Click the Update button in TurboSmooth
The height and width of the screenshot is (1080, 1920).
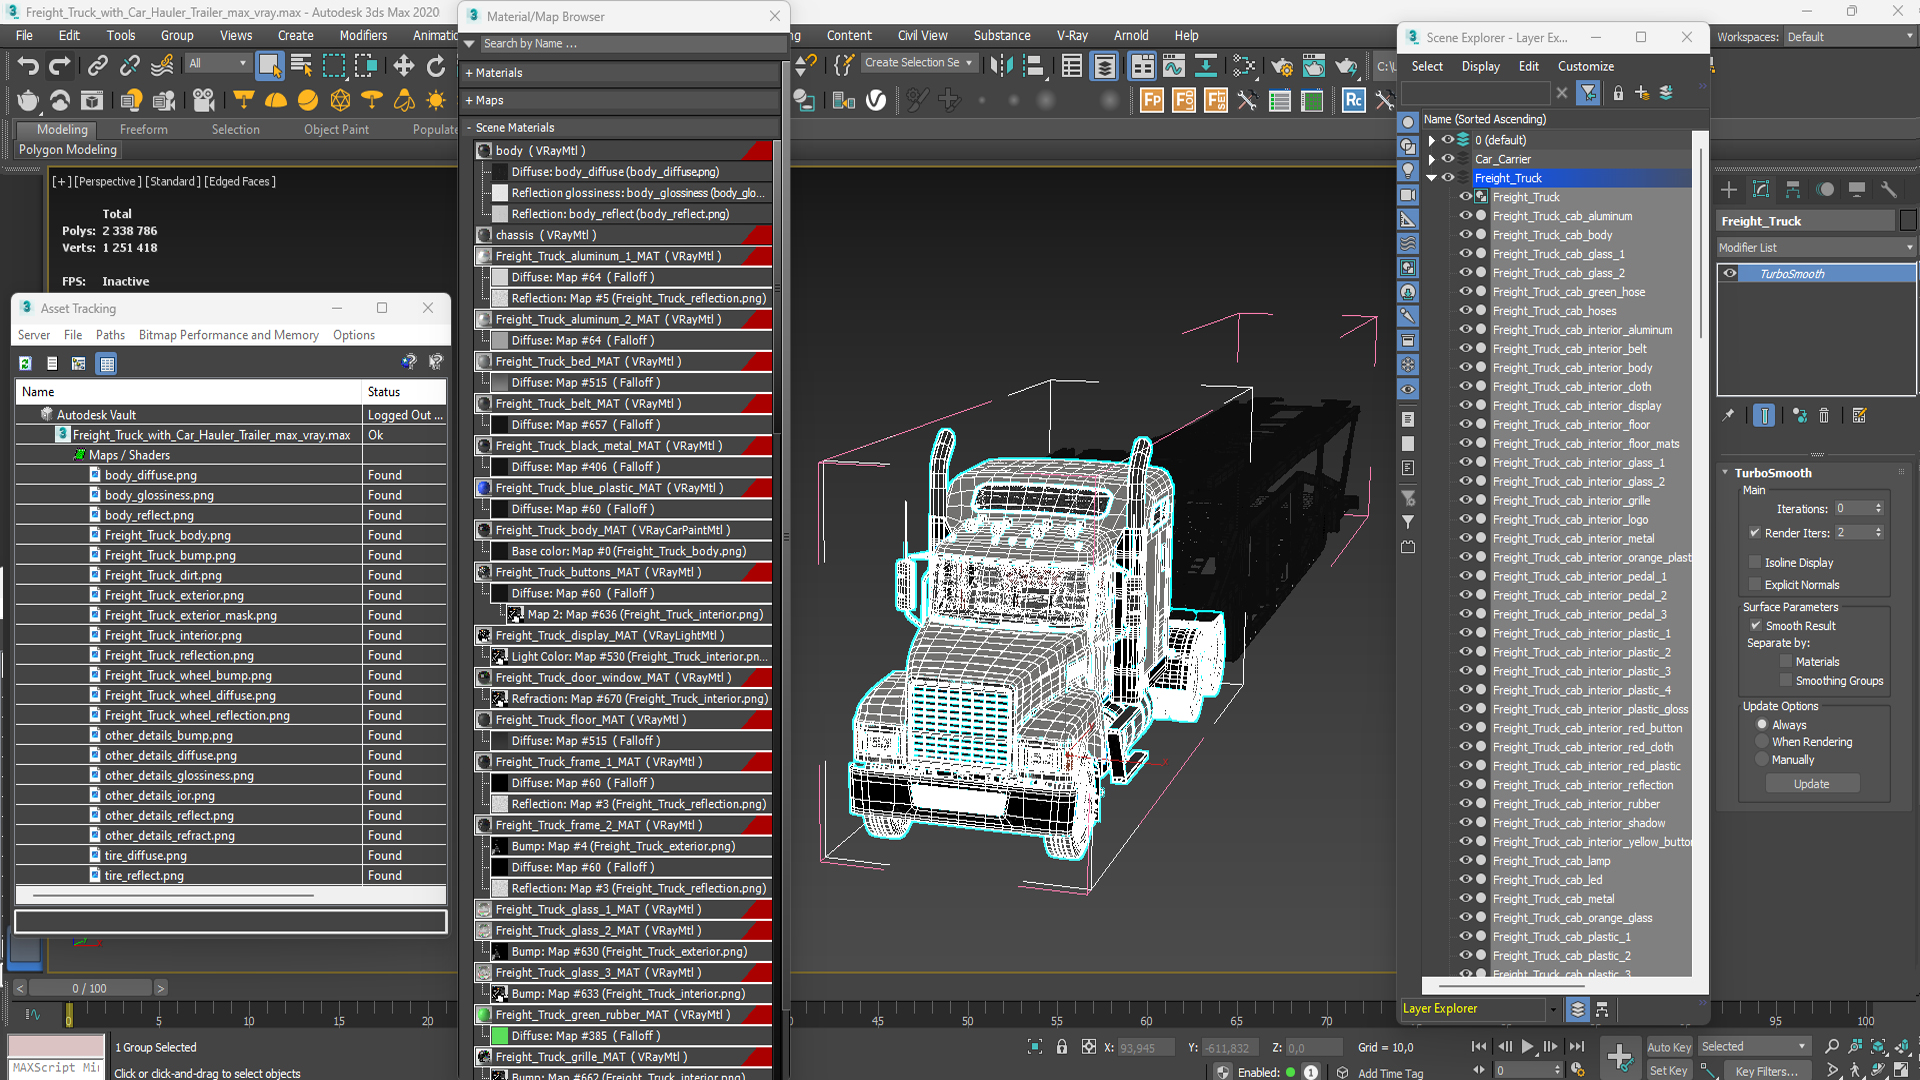(x=1812, y=783)
